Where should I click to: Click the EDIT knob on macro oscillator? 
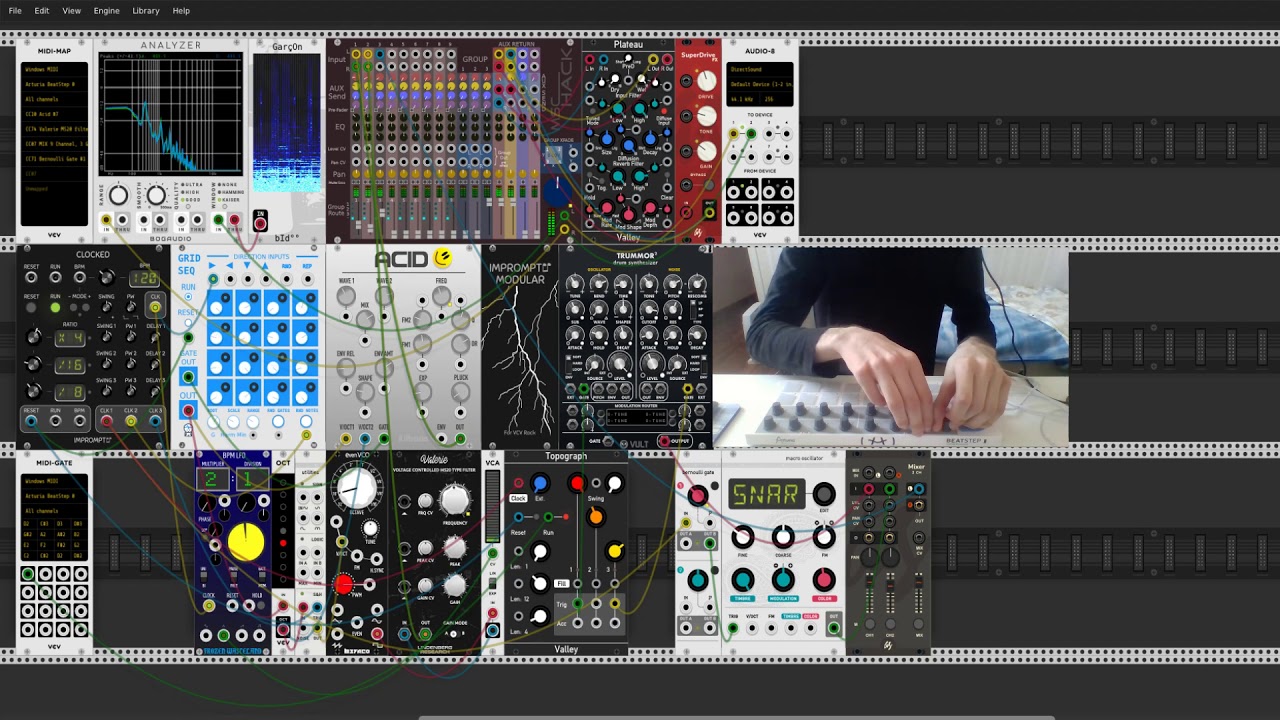coord(824,494)
